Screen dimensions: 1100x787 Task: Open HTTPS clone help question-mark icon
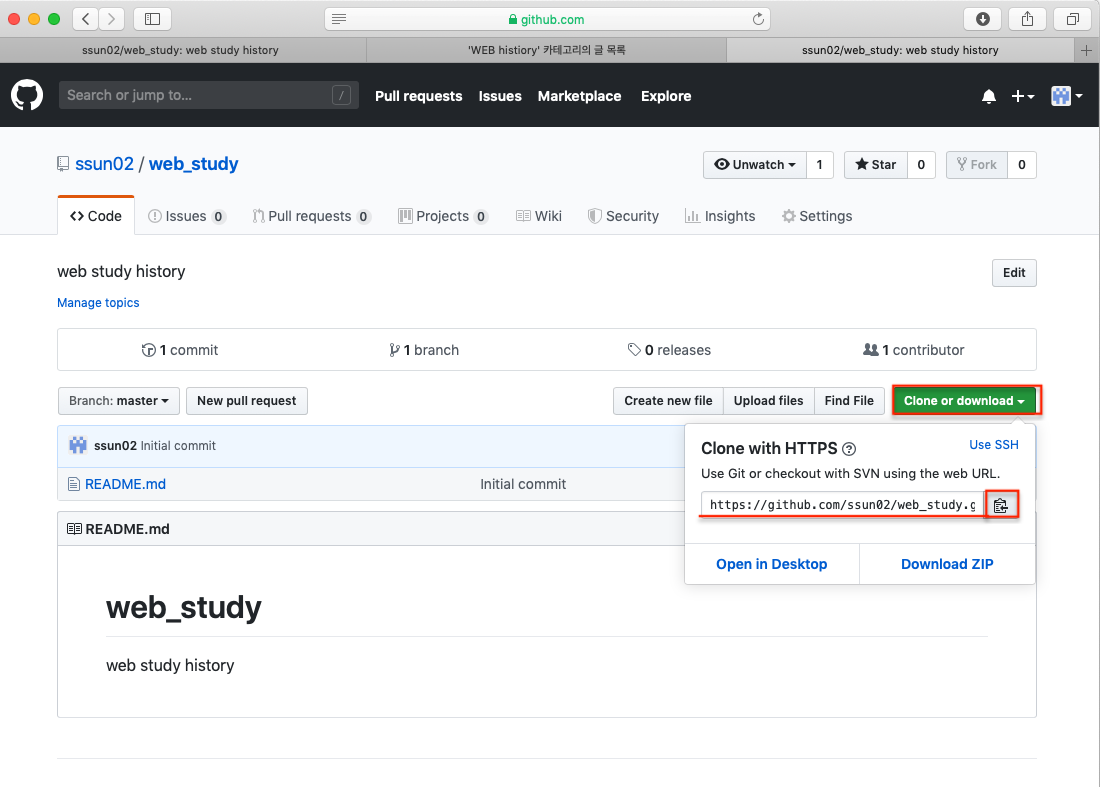[849, 449]
